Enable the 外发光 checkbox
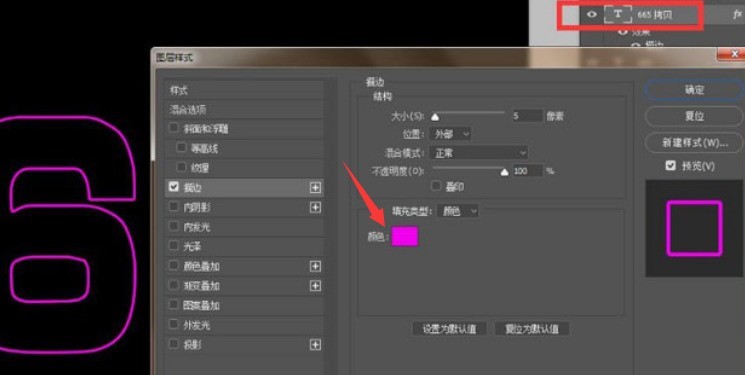The image size is (745, 375). click(173, 324)
